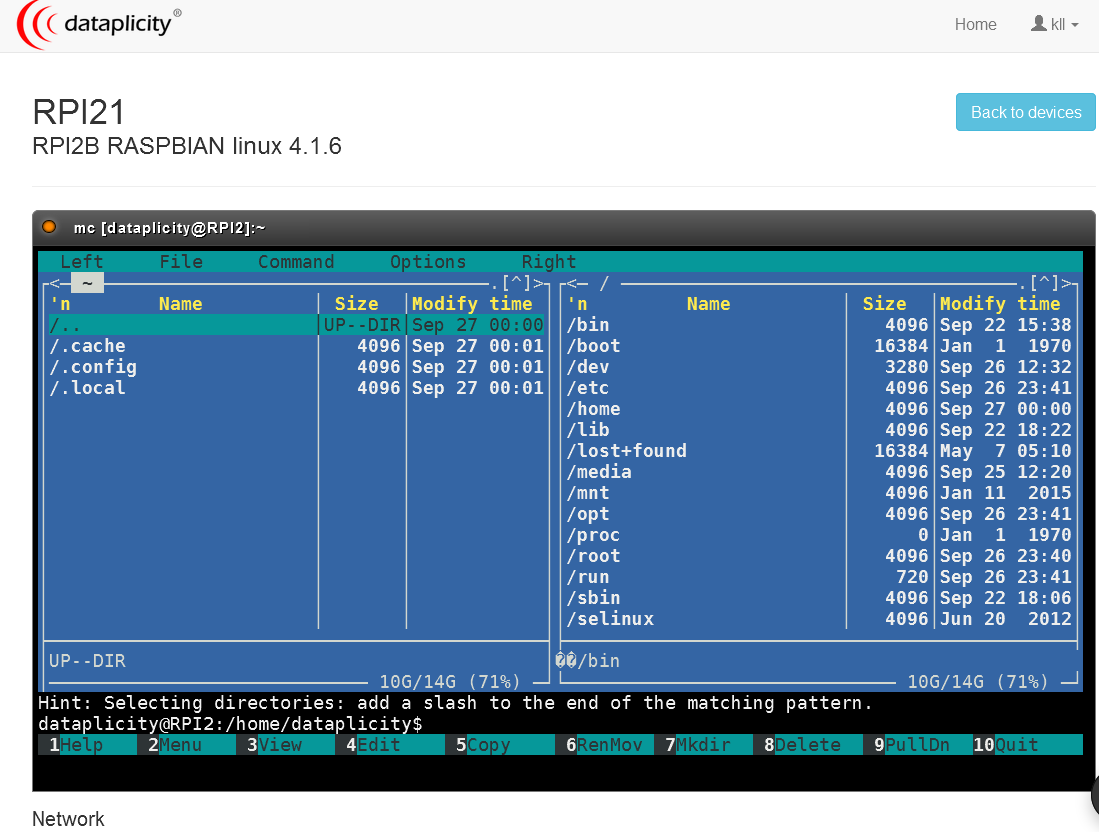Select the /.cache directory in left panel
The image size is (1099, 832).
[x=88, y=346]
